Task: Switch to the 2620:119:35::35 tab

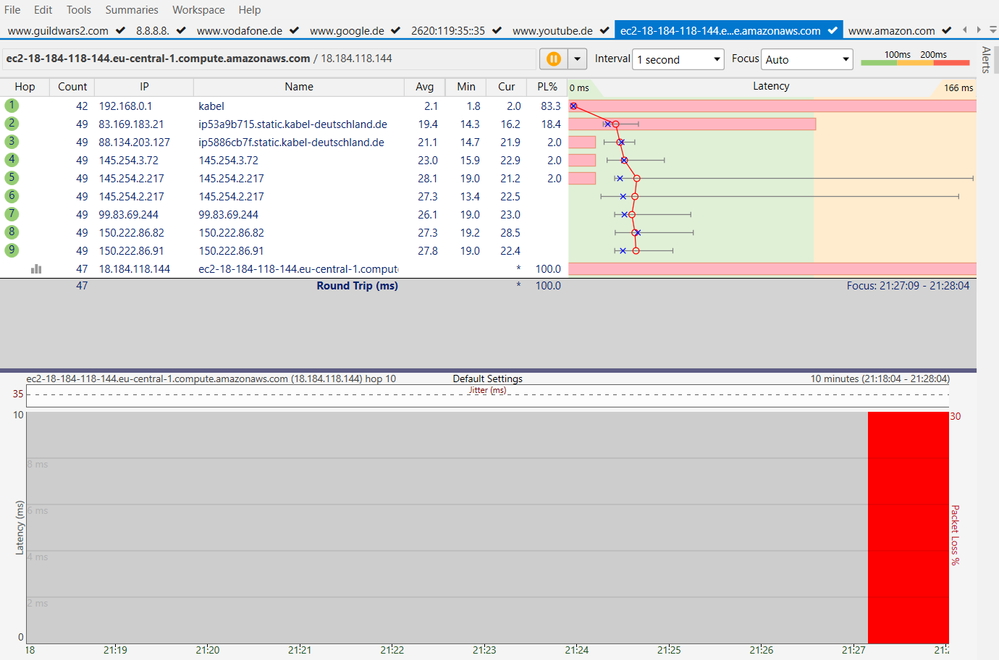Action: tap(456, 30)
